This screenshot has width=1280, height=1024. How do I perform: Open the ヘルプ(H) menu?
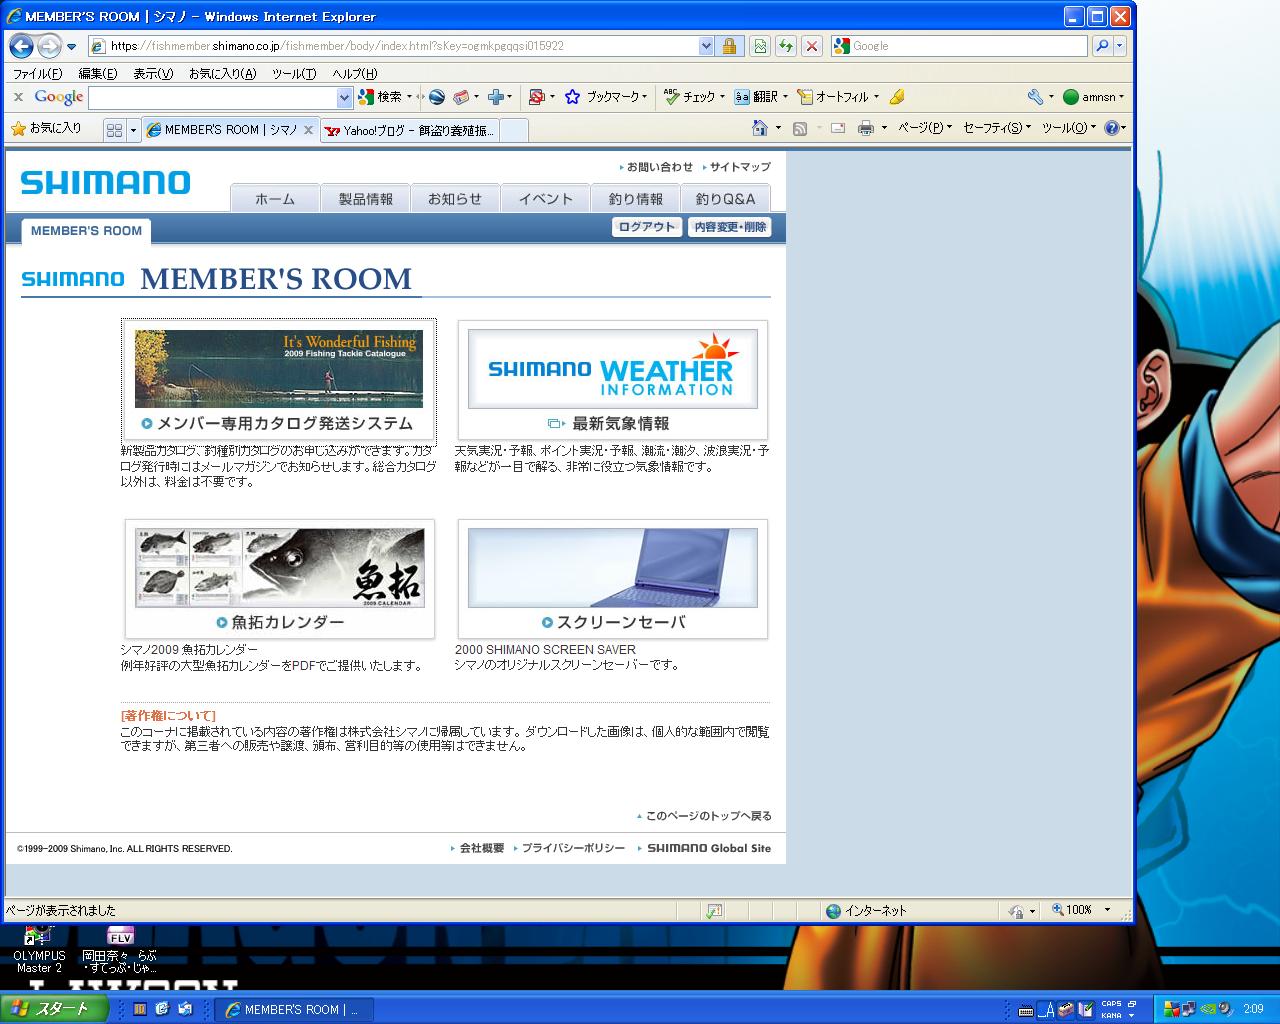(x=354, y=73)
